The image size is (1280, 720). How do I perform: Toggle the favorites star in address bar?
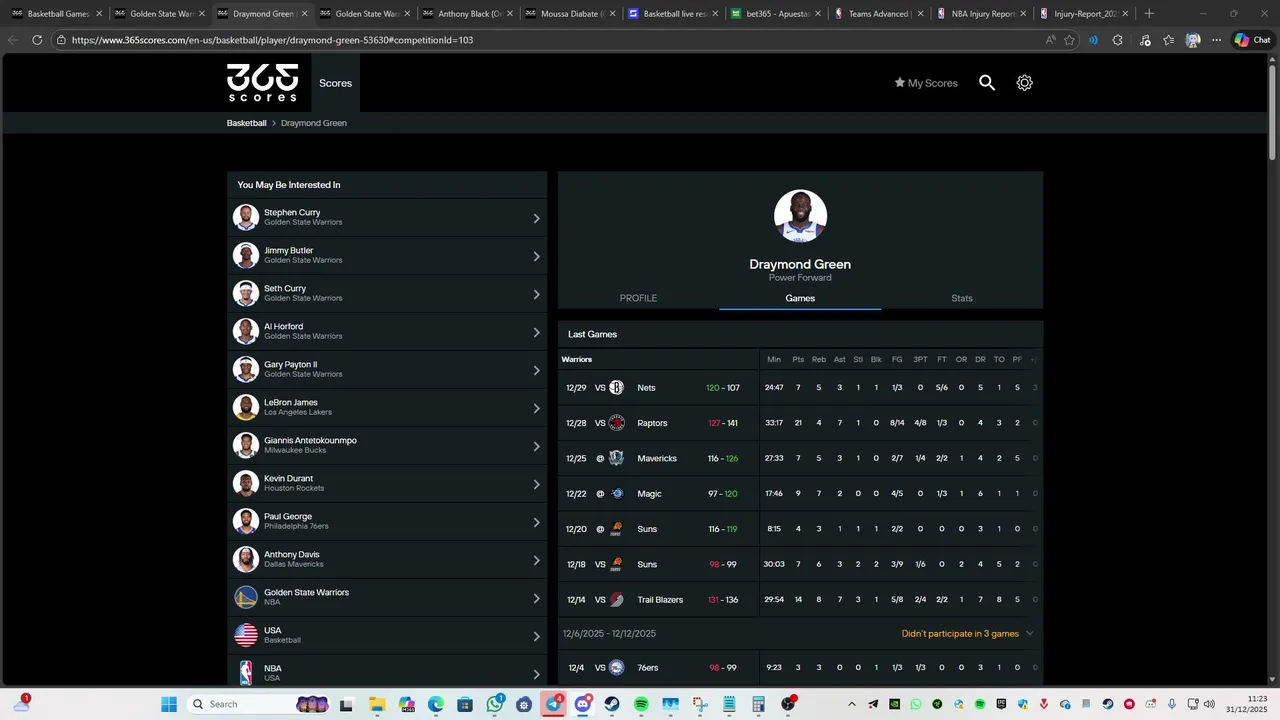(1069, 40)
